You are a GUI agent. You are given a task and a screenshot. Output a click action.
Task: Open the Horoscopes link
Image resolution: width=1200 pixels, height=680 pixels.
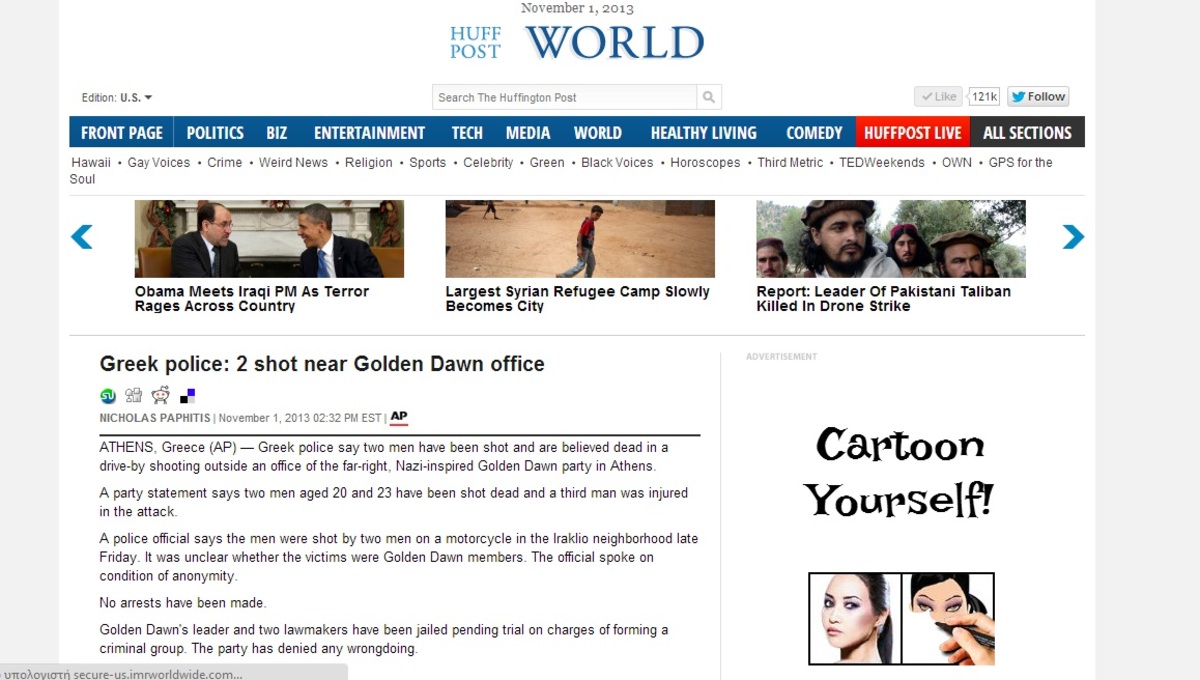coord(705,163)
